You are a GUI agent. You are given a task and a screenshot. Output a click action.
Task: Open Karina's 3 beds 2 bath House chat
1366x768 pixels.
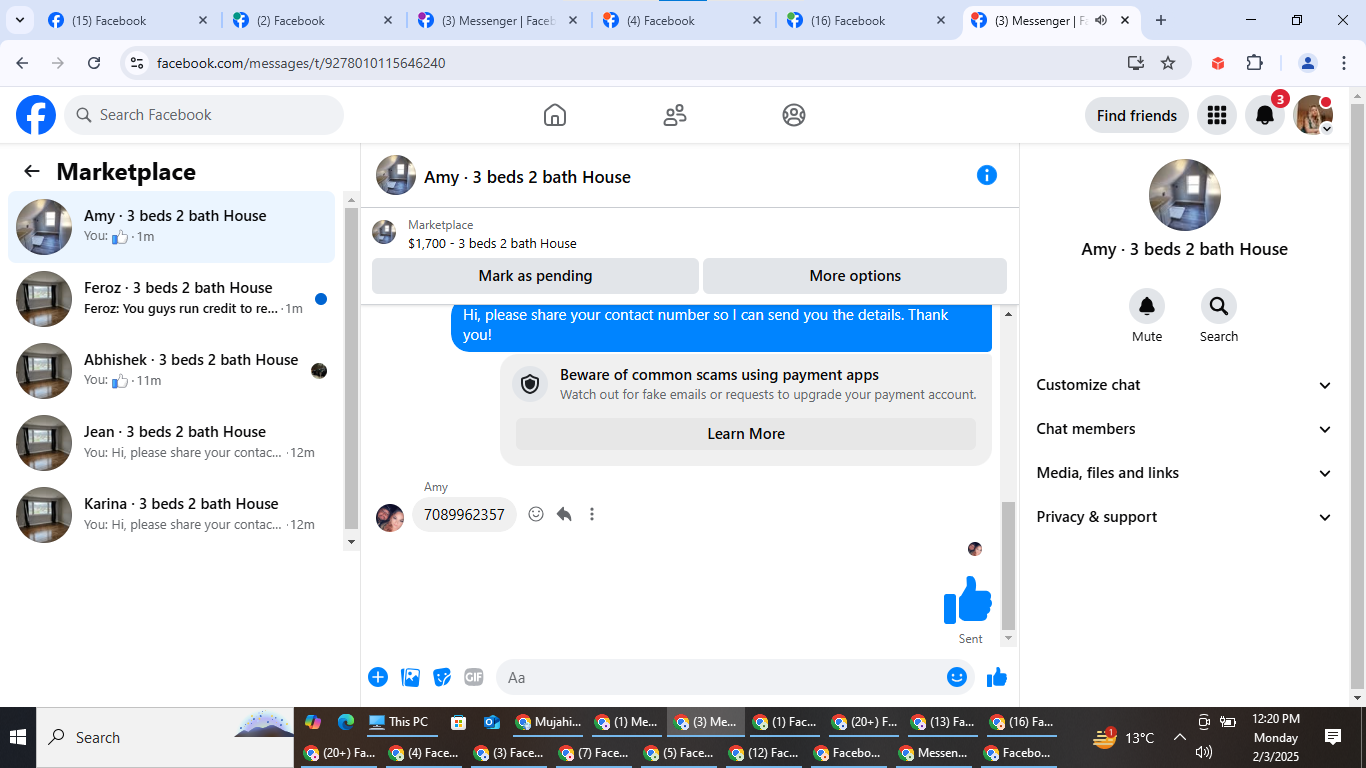coord(172,515)
